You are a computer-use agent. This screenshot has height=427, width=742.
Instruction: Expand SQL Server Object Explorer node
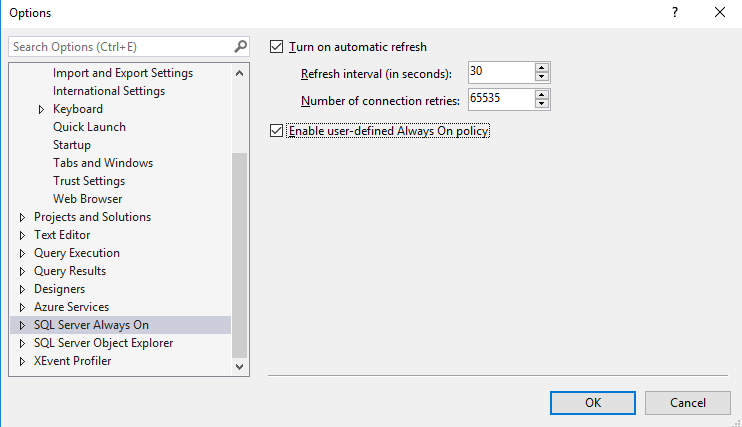[x=23, y=343]
